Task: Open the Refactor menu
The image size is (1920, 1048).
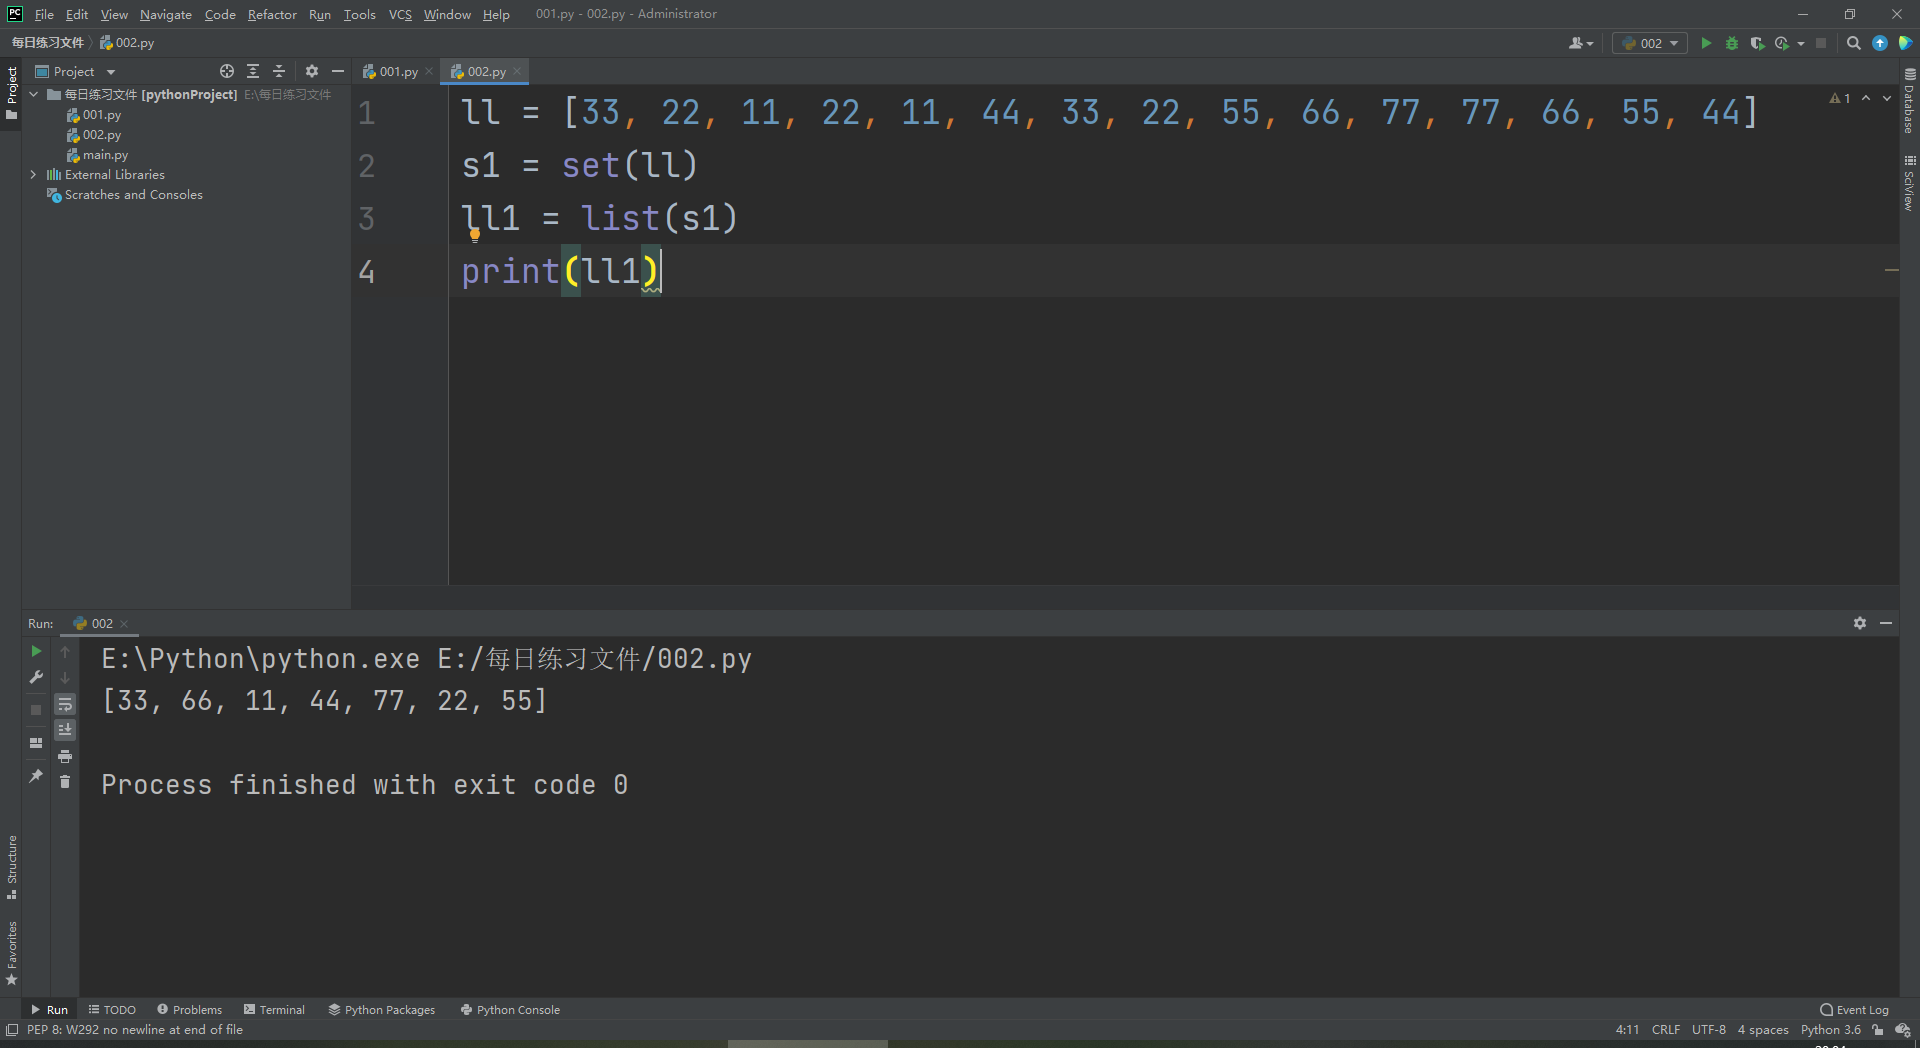Action: (x=272, y=14)
